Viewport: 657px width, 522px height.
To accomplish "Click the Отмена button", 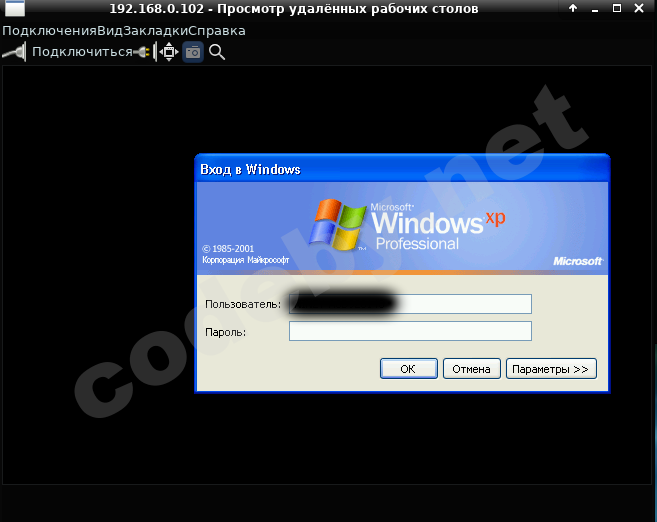I will 471,369.
